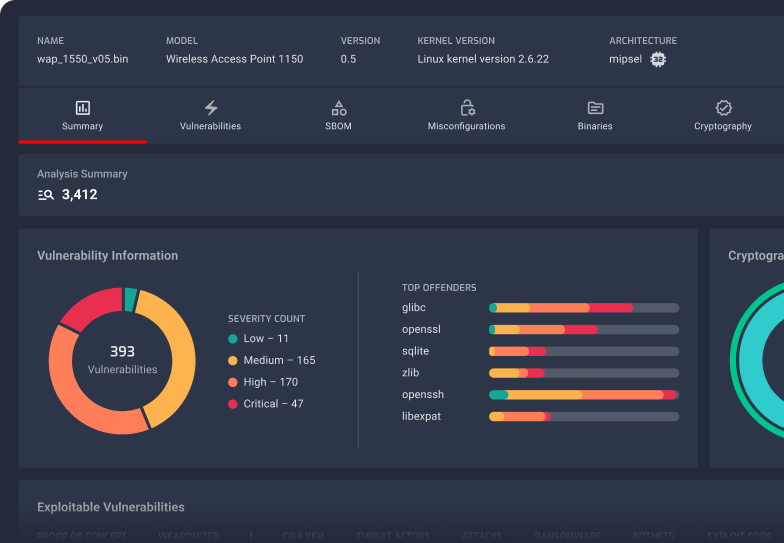
Task: Click the Analysis Summary label
Action: [x=82, y=174]
